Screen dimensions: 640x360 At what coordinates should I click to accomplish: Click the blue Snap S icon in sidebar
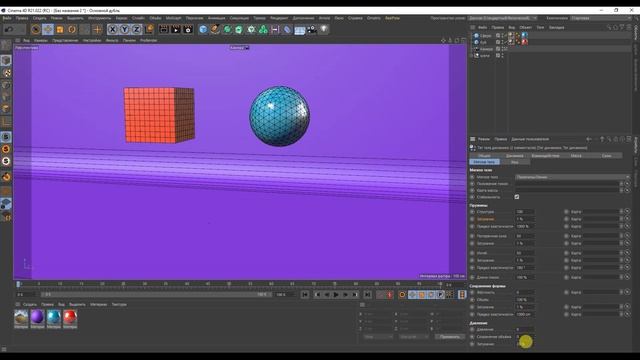pyautogui.click(x=6, y=137)
